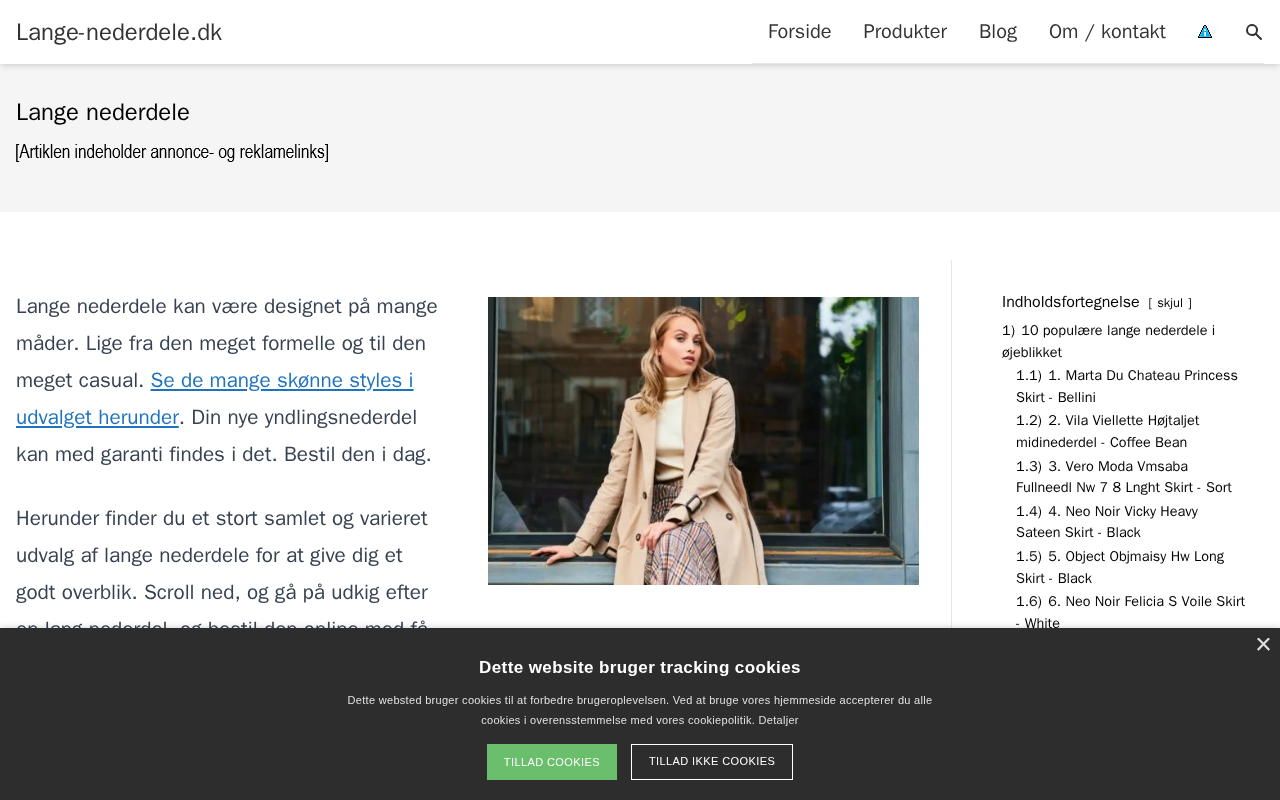Open the Produkter menu item
The image size is (1280, 800).
pos(904,32)
